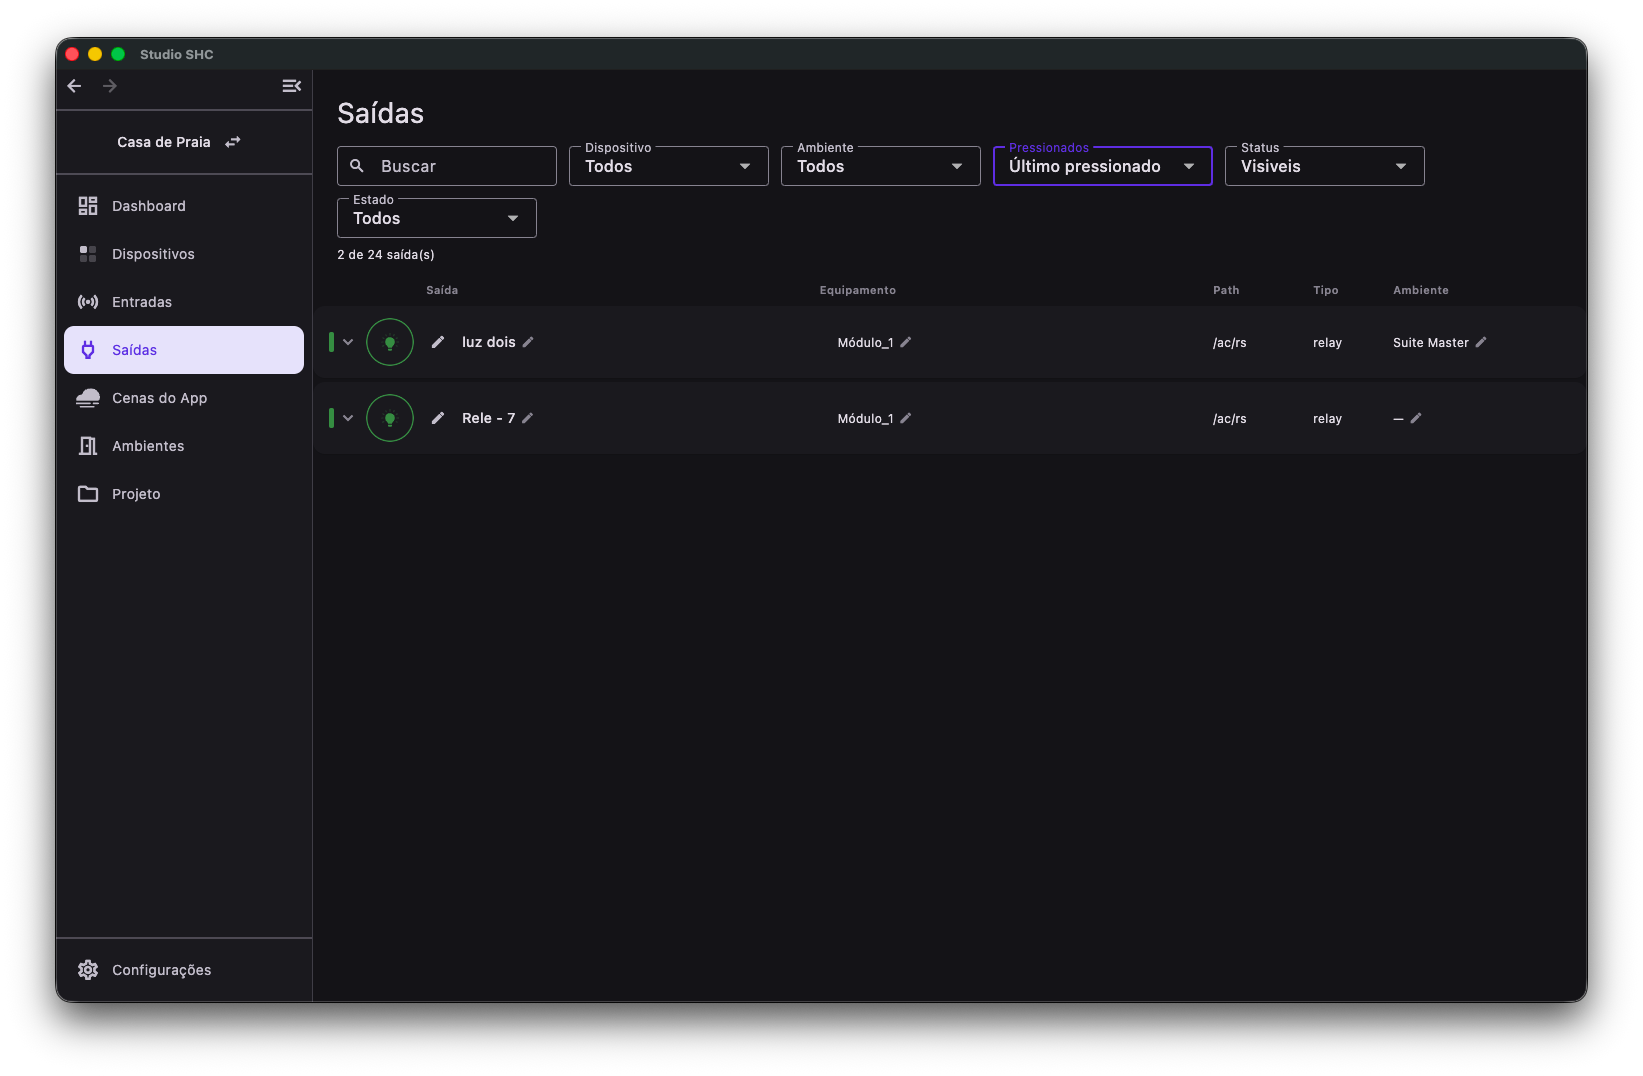Click the Projeto folder icon
The width and height of the screenshot is (1643, 1076).
[x=88, y=494]
